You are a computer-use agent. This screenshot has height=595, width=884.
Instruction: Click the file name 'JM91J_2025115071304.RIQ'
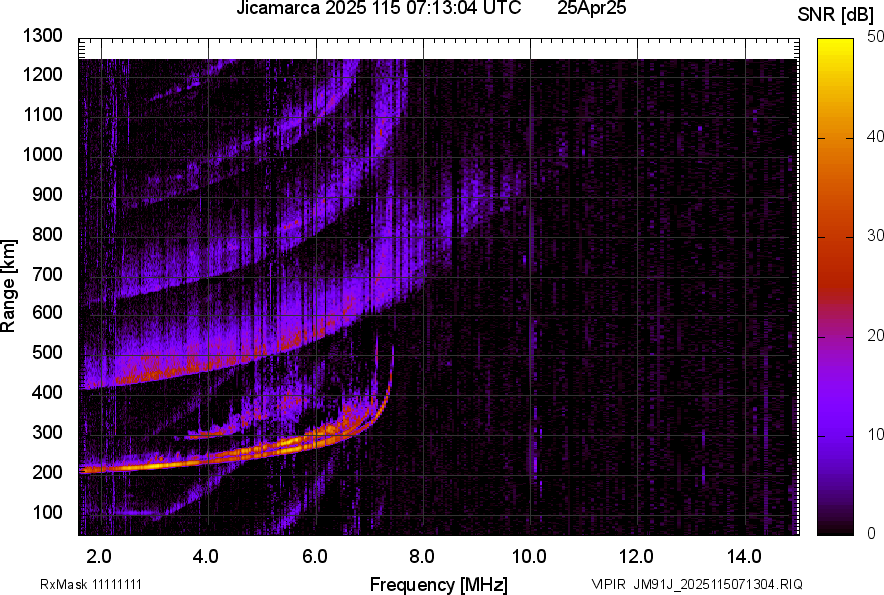tap(718, 584)
